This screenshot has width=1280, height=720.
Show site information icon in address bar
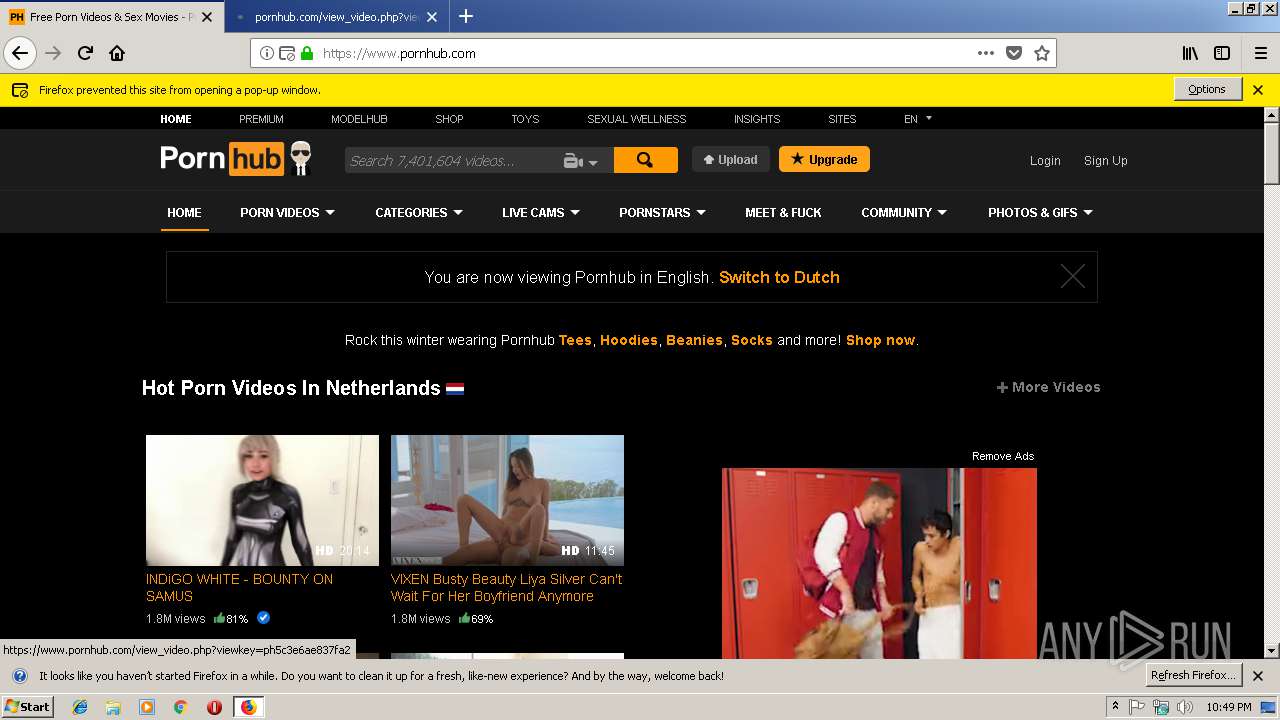267,53
